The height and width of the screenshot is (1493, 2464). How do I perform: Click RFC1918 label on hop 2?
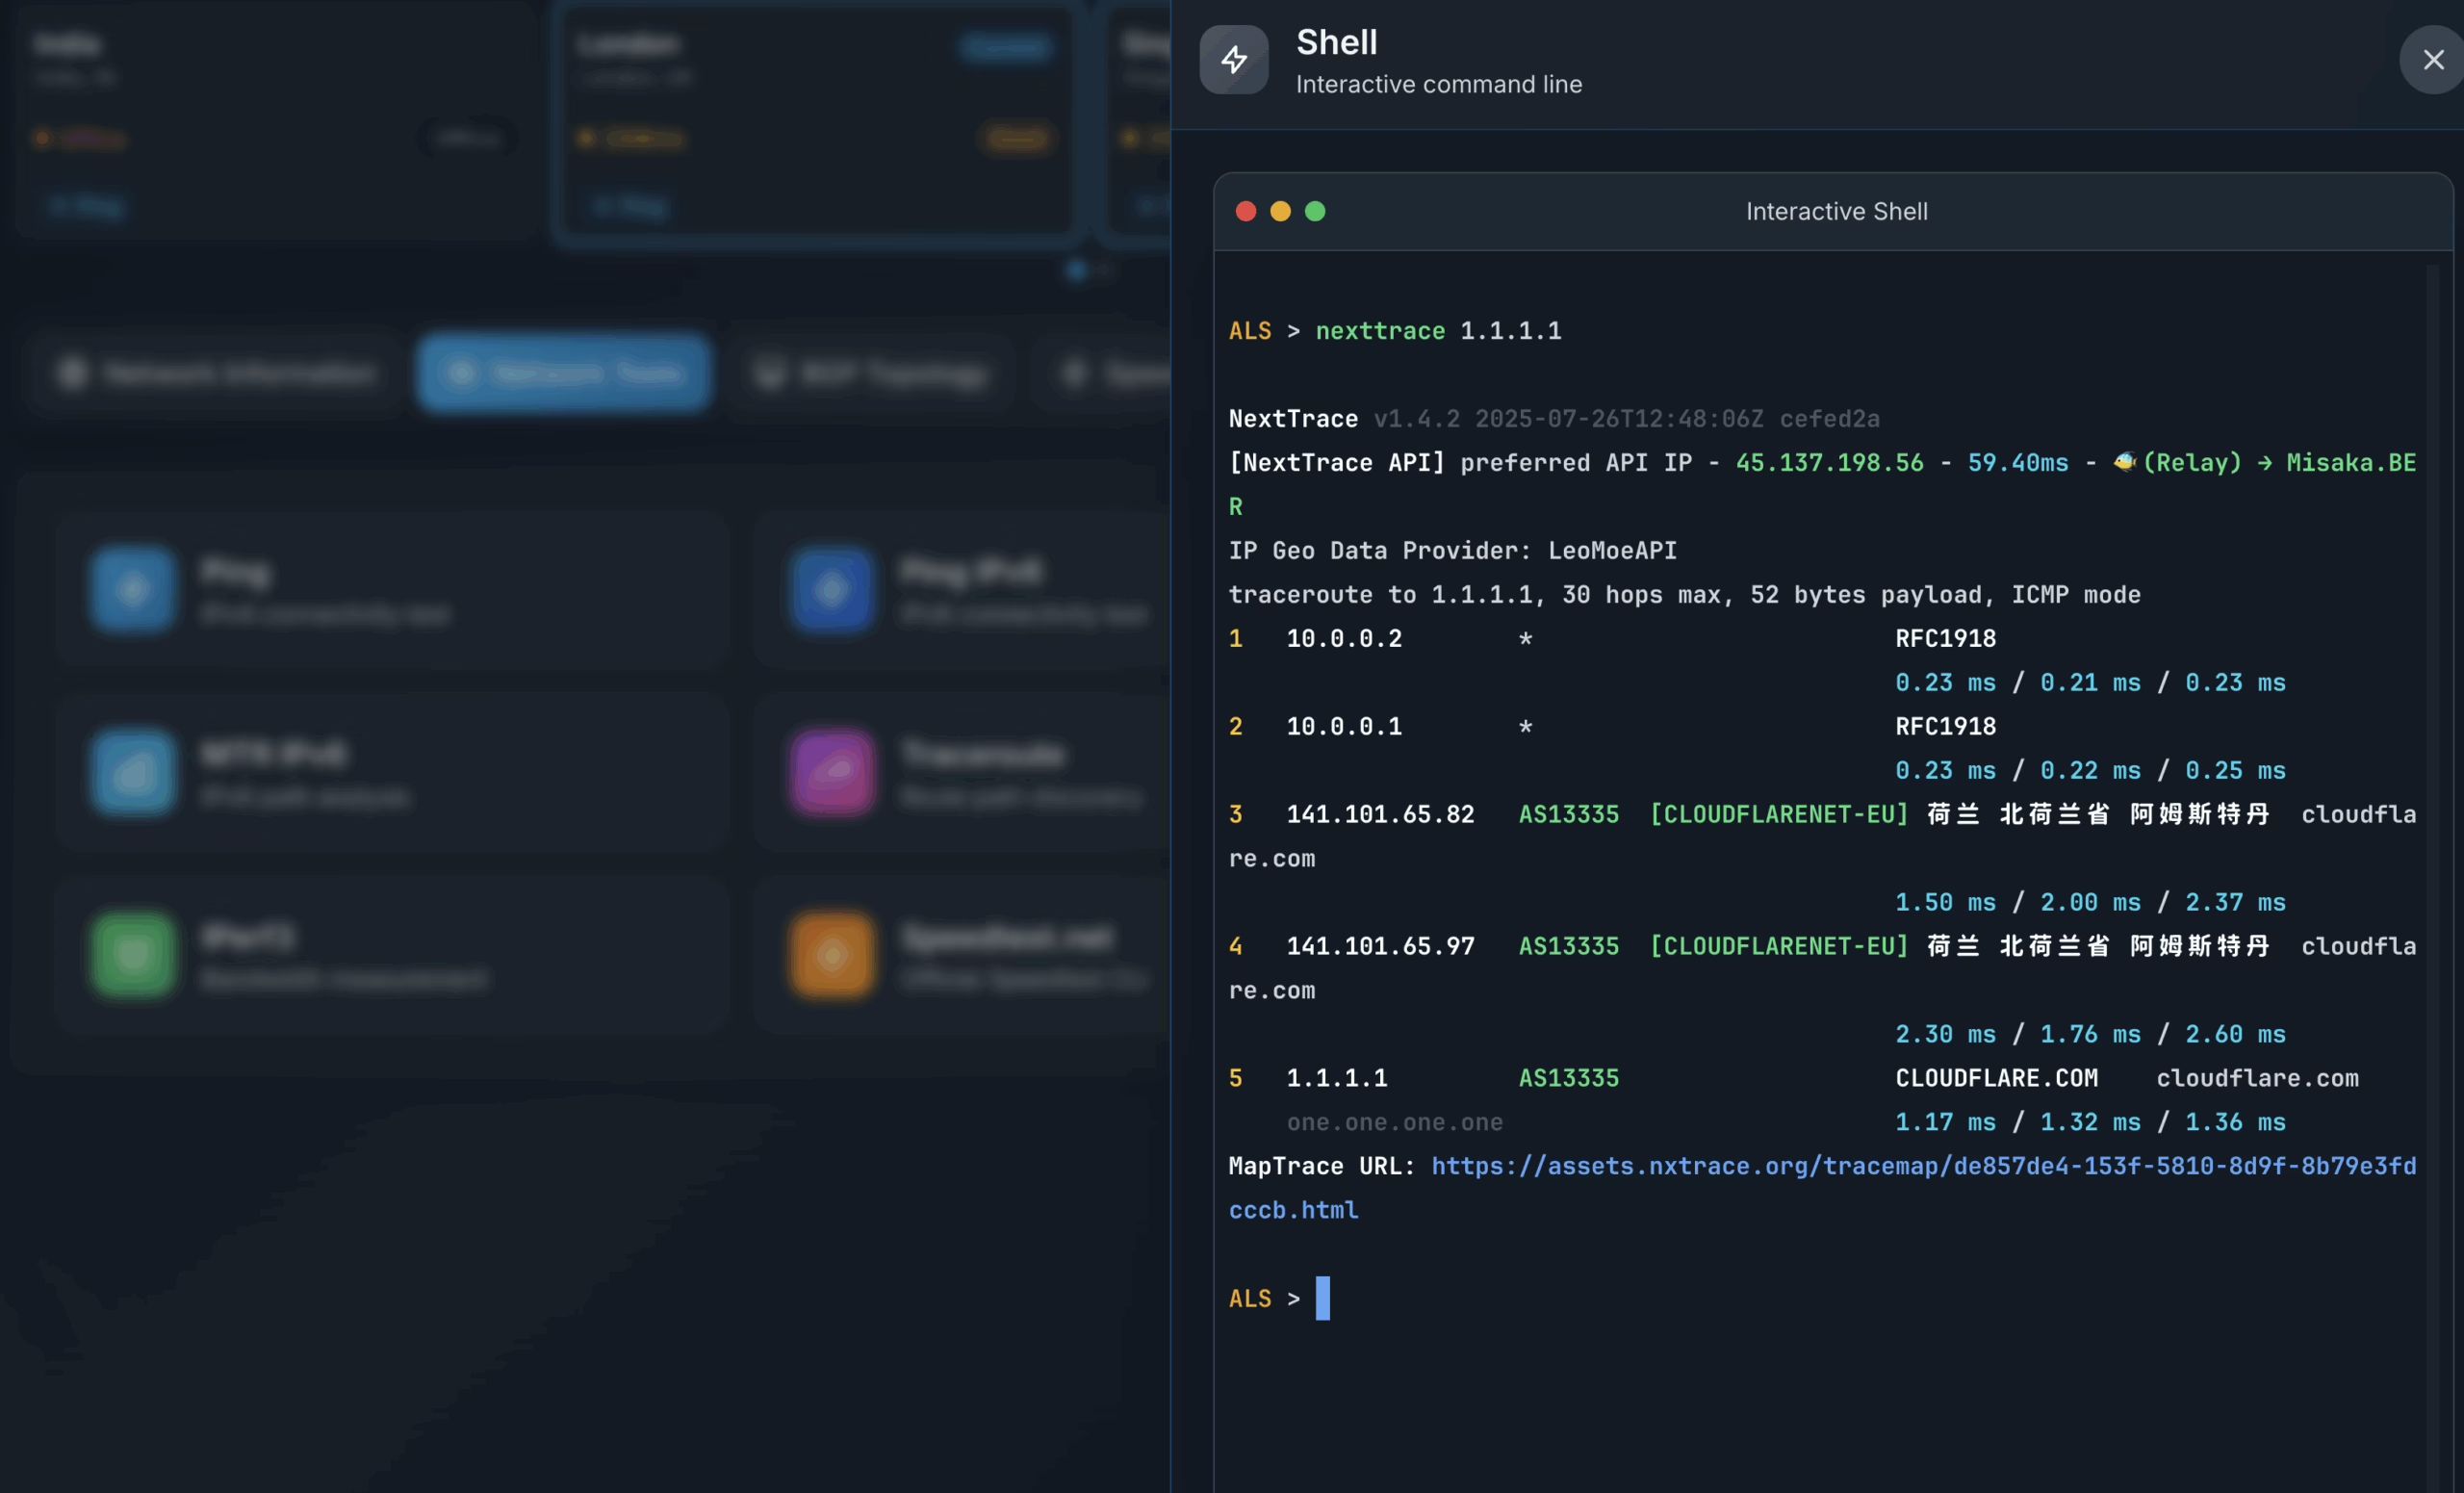[x=1945, y=727]
